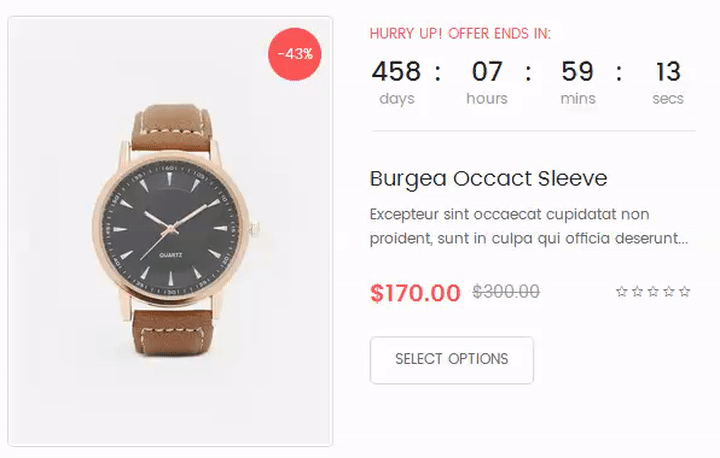Click the 'days' countdown label
This screenshot has width=720, height=458.
coord(397,99)
